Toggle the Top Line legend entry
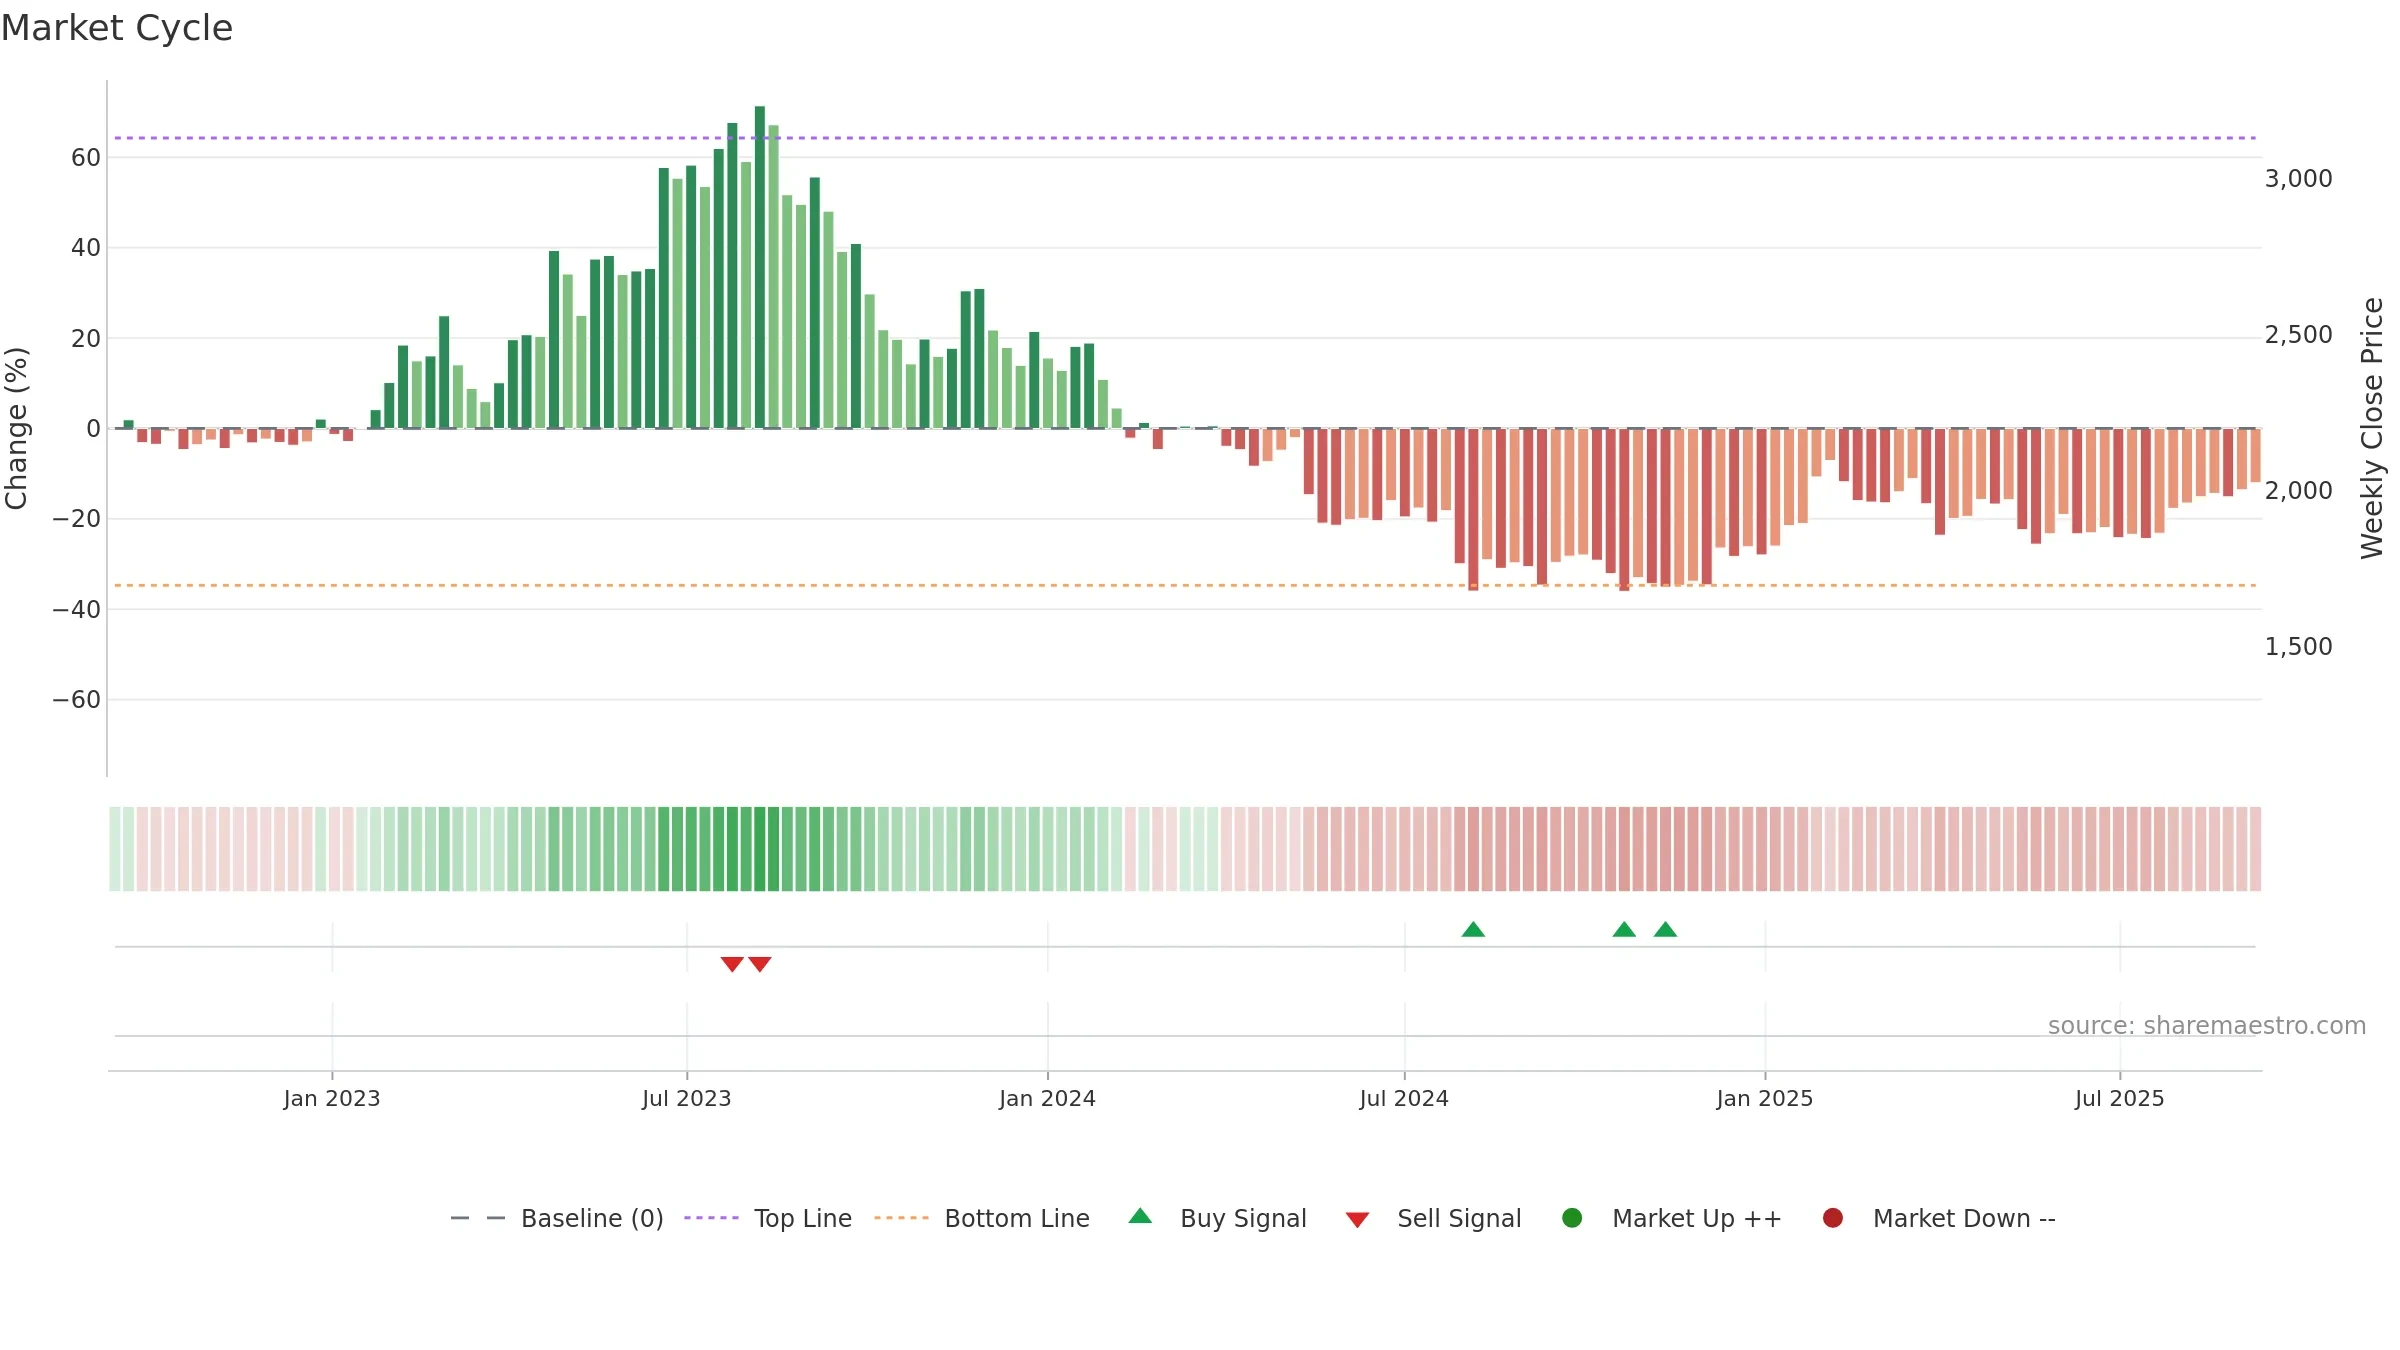Image resolution: width=2400 pixels, height=1350 pixels. pyautogui.click(x=768, y=1218)
